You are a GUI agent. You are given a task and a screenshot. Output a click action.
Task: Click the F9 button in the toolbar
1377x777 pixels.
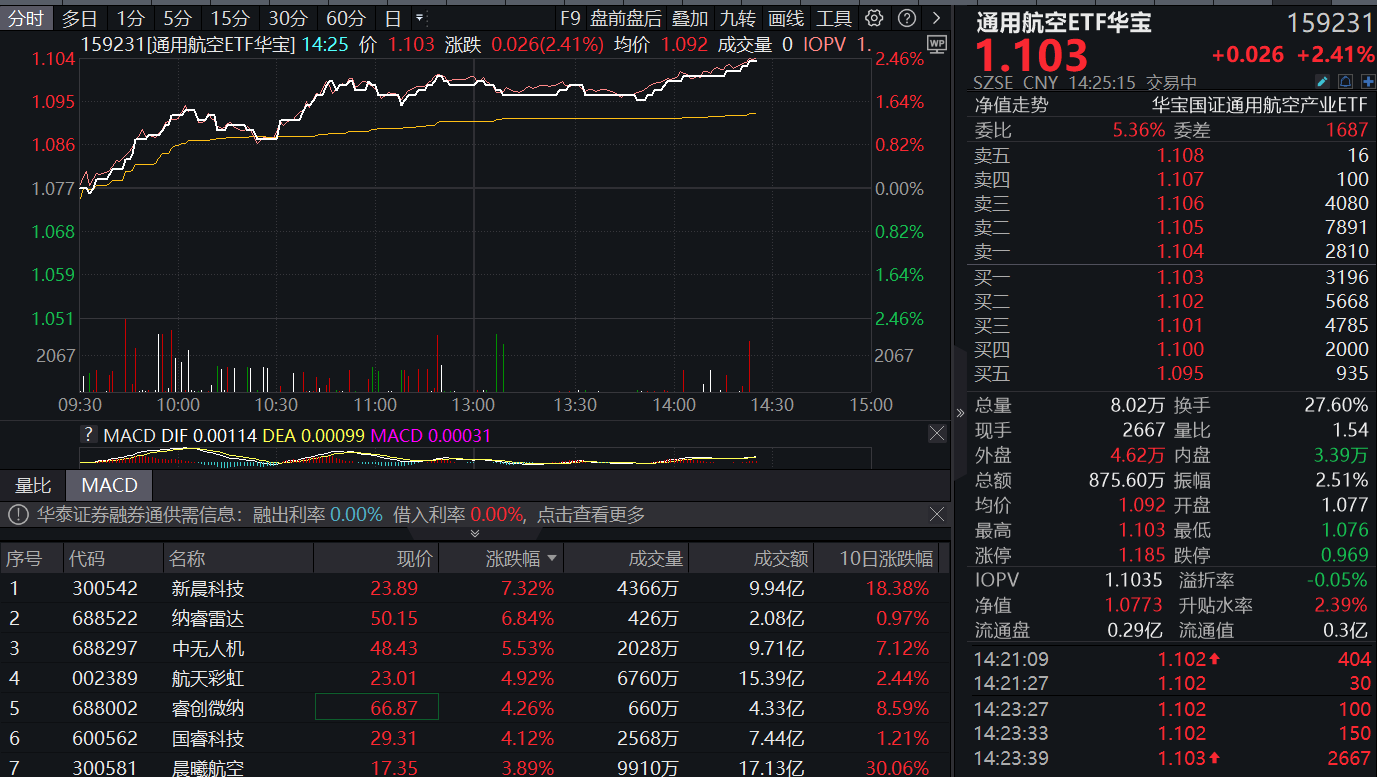571,17
